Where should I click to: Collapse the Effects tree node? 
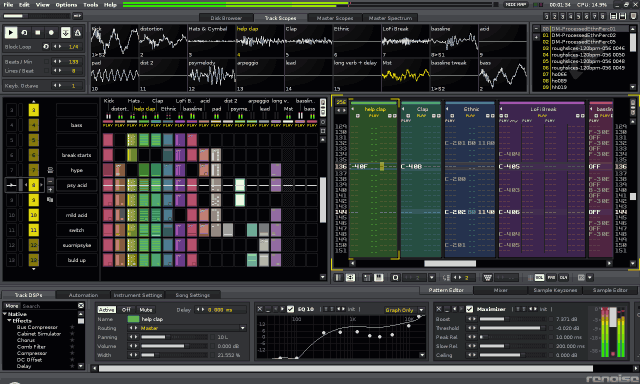tap(9, 321)
